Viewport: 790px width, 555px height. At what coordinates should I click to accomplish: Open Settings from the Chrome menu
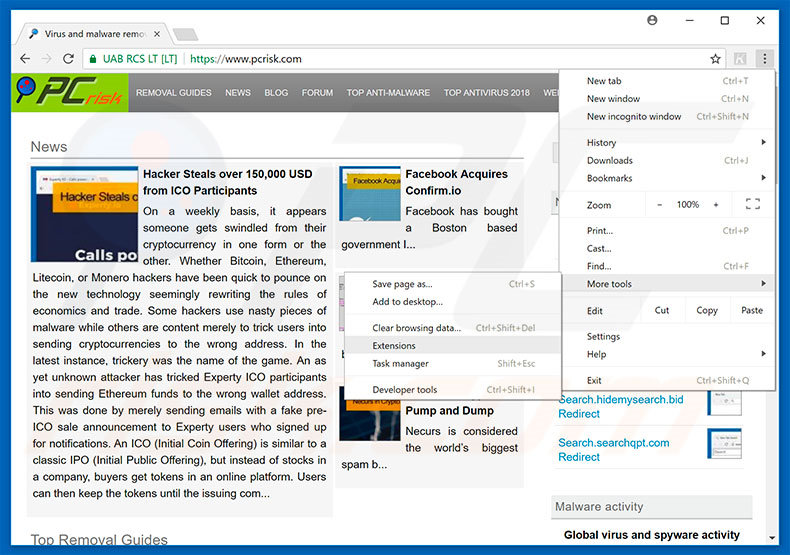(x=667, y=336)
